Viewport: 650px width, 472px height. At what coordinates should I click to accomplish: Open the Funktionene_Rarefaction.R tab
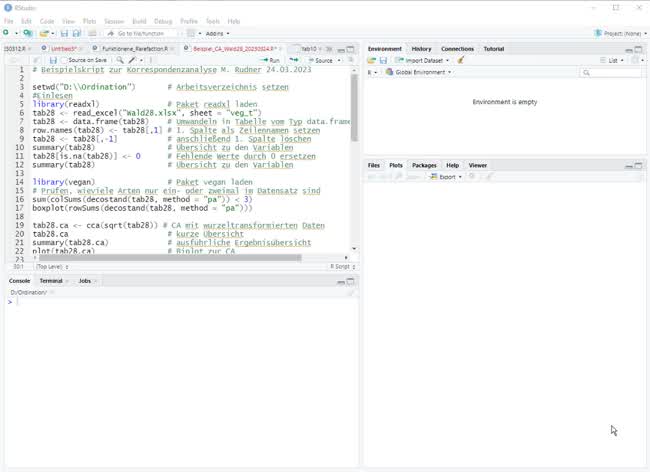(x=135, y=49)
